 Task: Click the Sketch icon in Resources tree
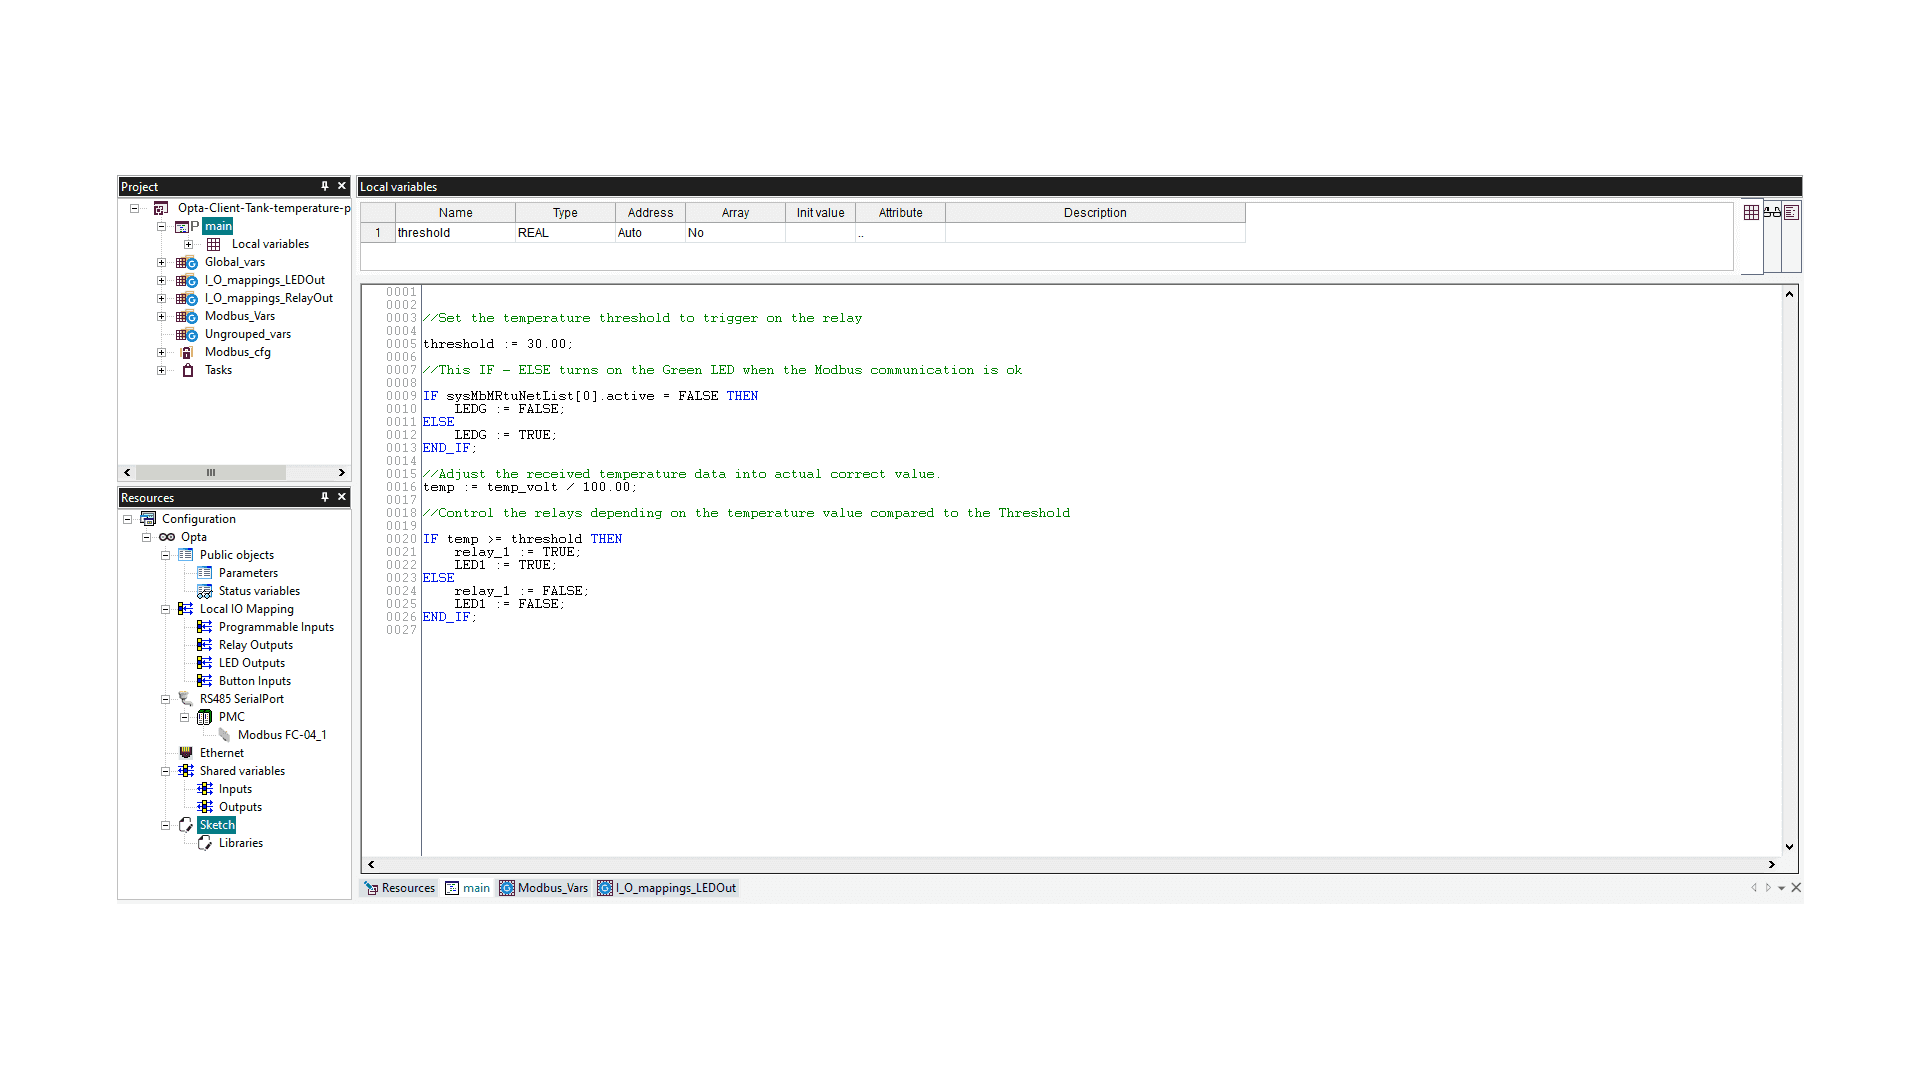click(x=186, y=825)
